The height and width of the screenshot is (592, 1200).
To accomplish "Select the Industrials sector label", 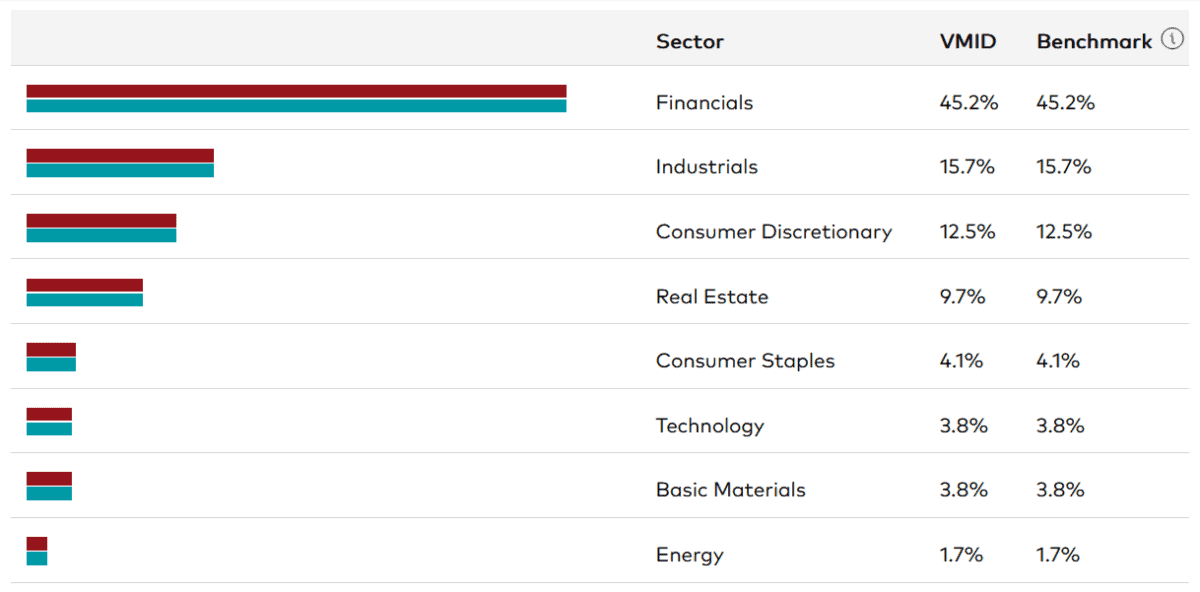I will point(707,167).
